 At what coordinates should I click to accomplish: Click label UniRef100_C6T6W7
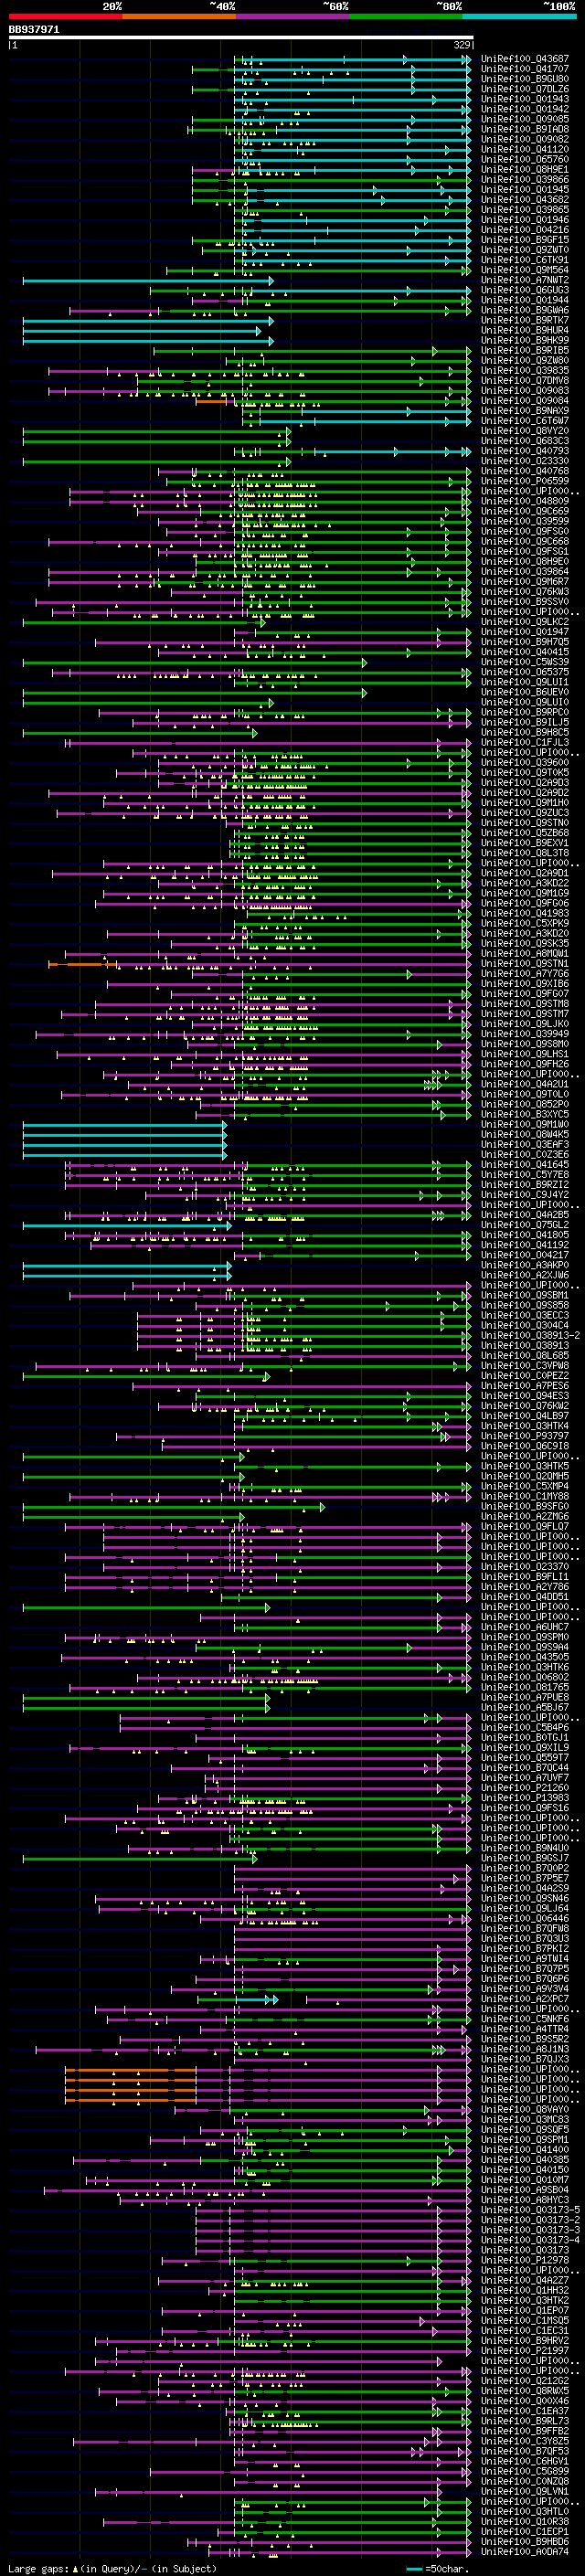click(x=525, y=421)
